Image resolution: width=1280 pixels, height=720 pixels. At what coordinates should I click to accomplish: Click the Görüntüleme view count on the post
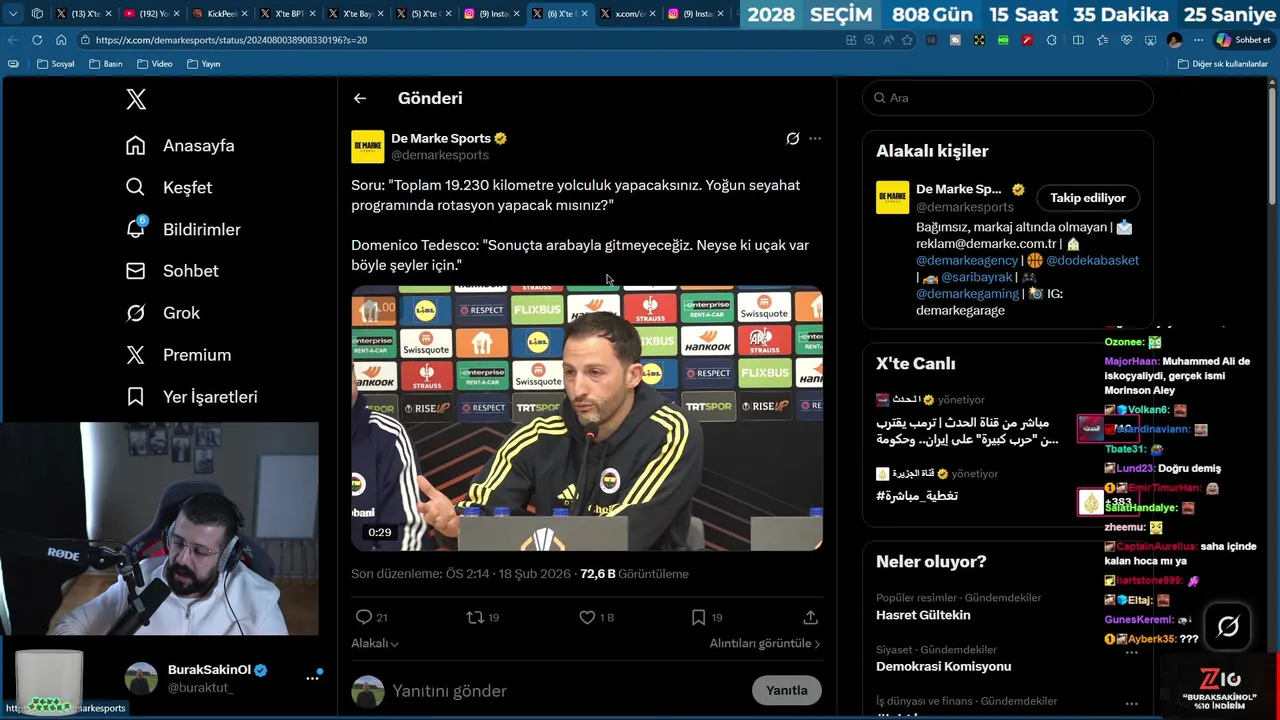point(634,574)
